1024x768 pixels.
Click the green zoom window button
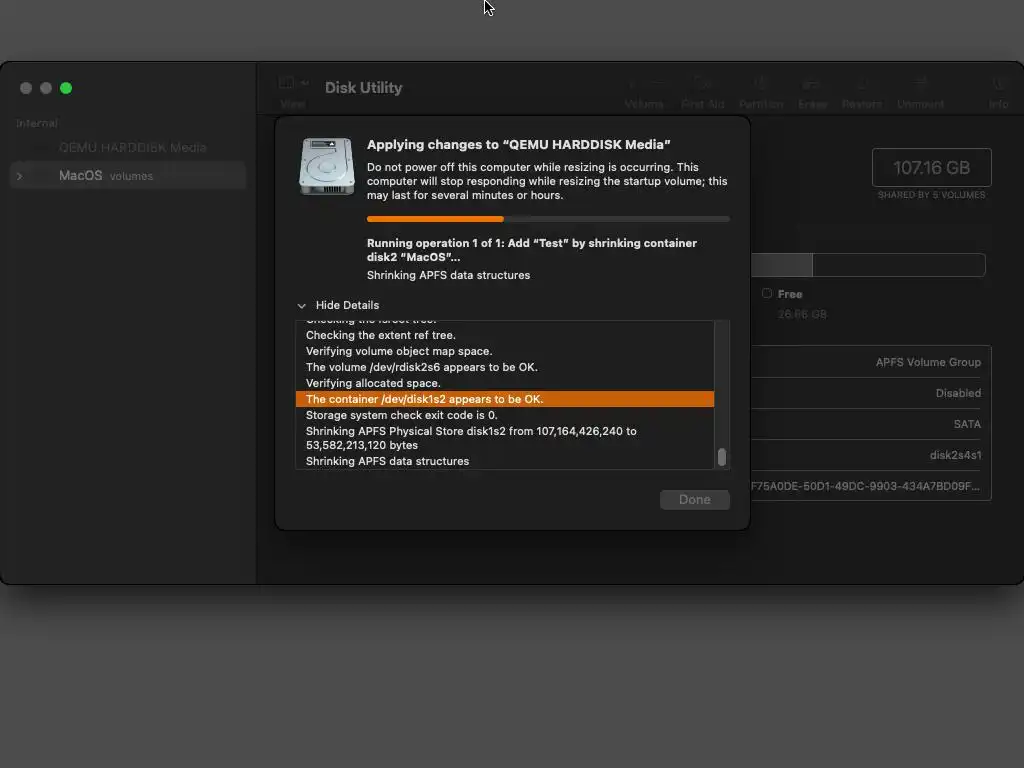click(x=66, y=88)
